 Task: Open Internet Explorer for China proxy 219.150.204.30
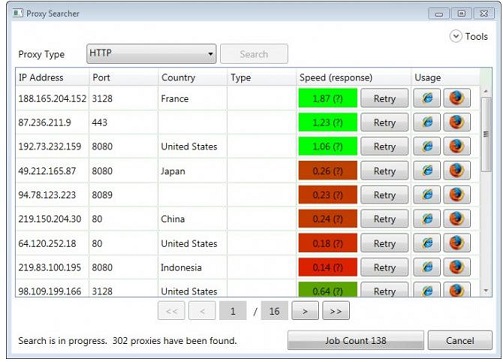tap(427, 219)
